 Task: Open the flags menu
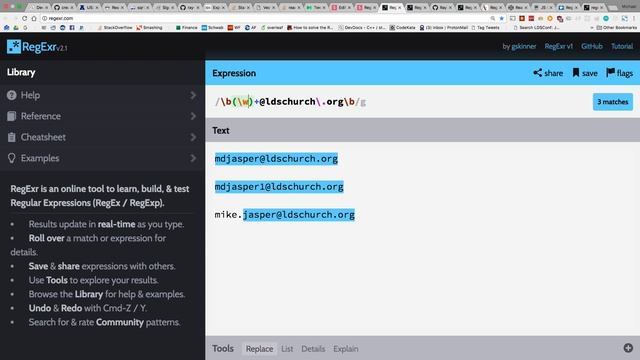tap(619, 73)
